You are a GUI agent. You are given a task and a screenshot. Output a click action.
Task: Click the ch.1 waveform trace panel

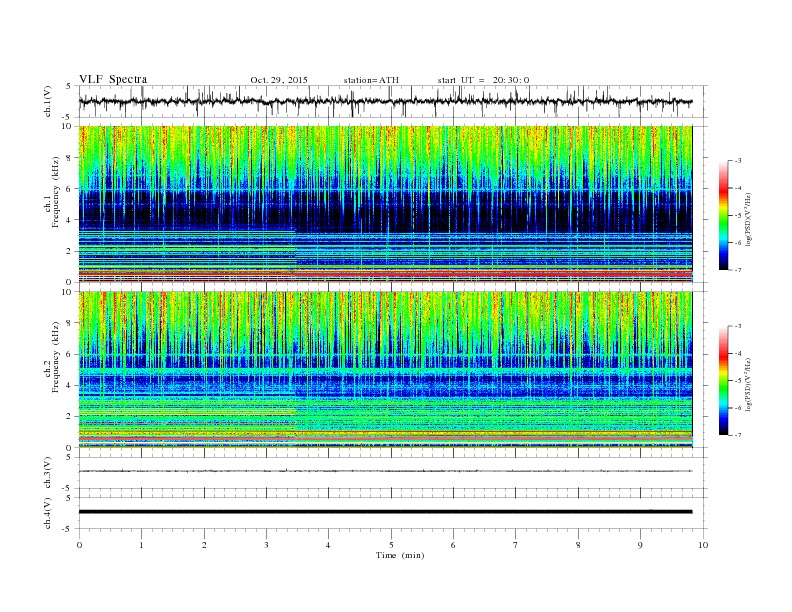coord(393,101)
